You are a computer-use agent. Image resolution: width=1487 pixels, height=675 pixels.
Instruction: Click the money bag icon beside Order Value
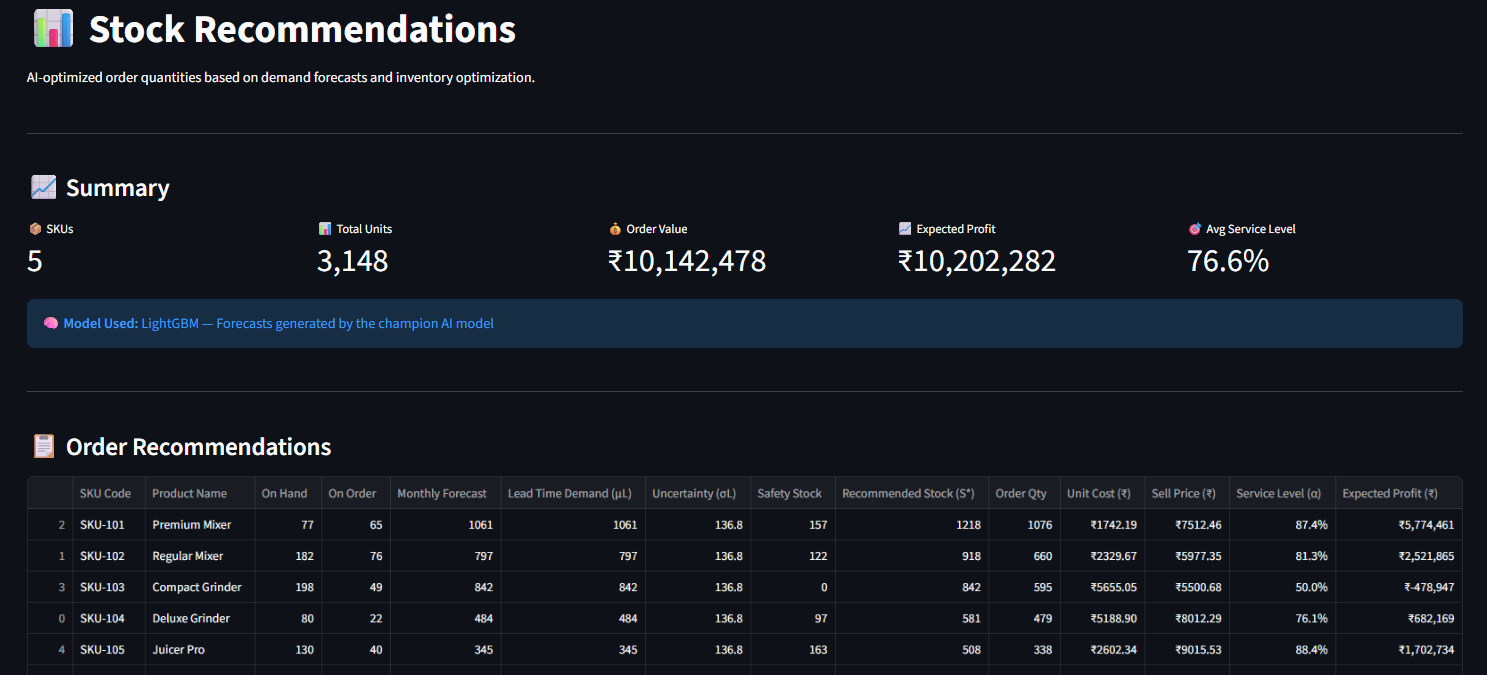[x=615, y=229]
